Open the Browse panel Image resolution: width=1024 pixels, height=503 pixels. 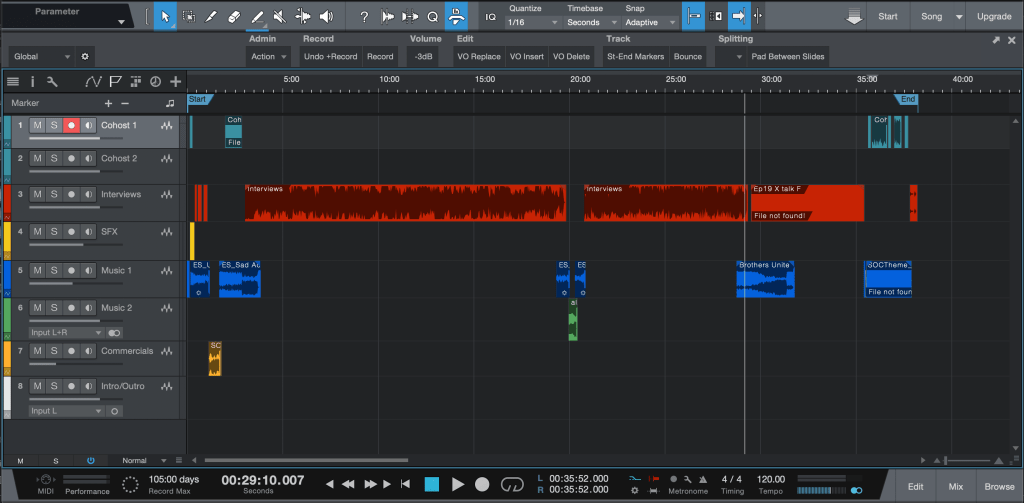[x=997, y=485]
